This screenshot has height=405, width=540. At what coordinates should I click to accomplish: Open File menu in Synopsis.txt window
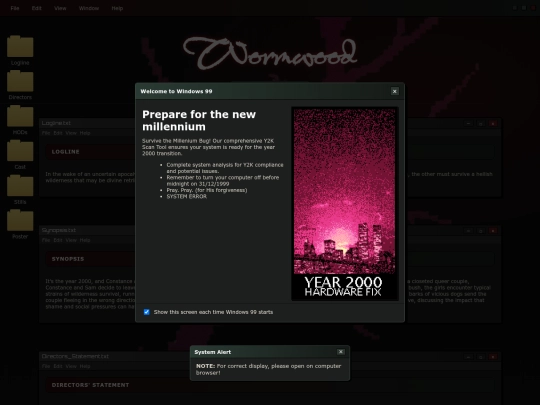[x=46, y=240]
